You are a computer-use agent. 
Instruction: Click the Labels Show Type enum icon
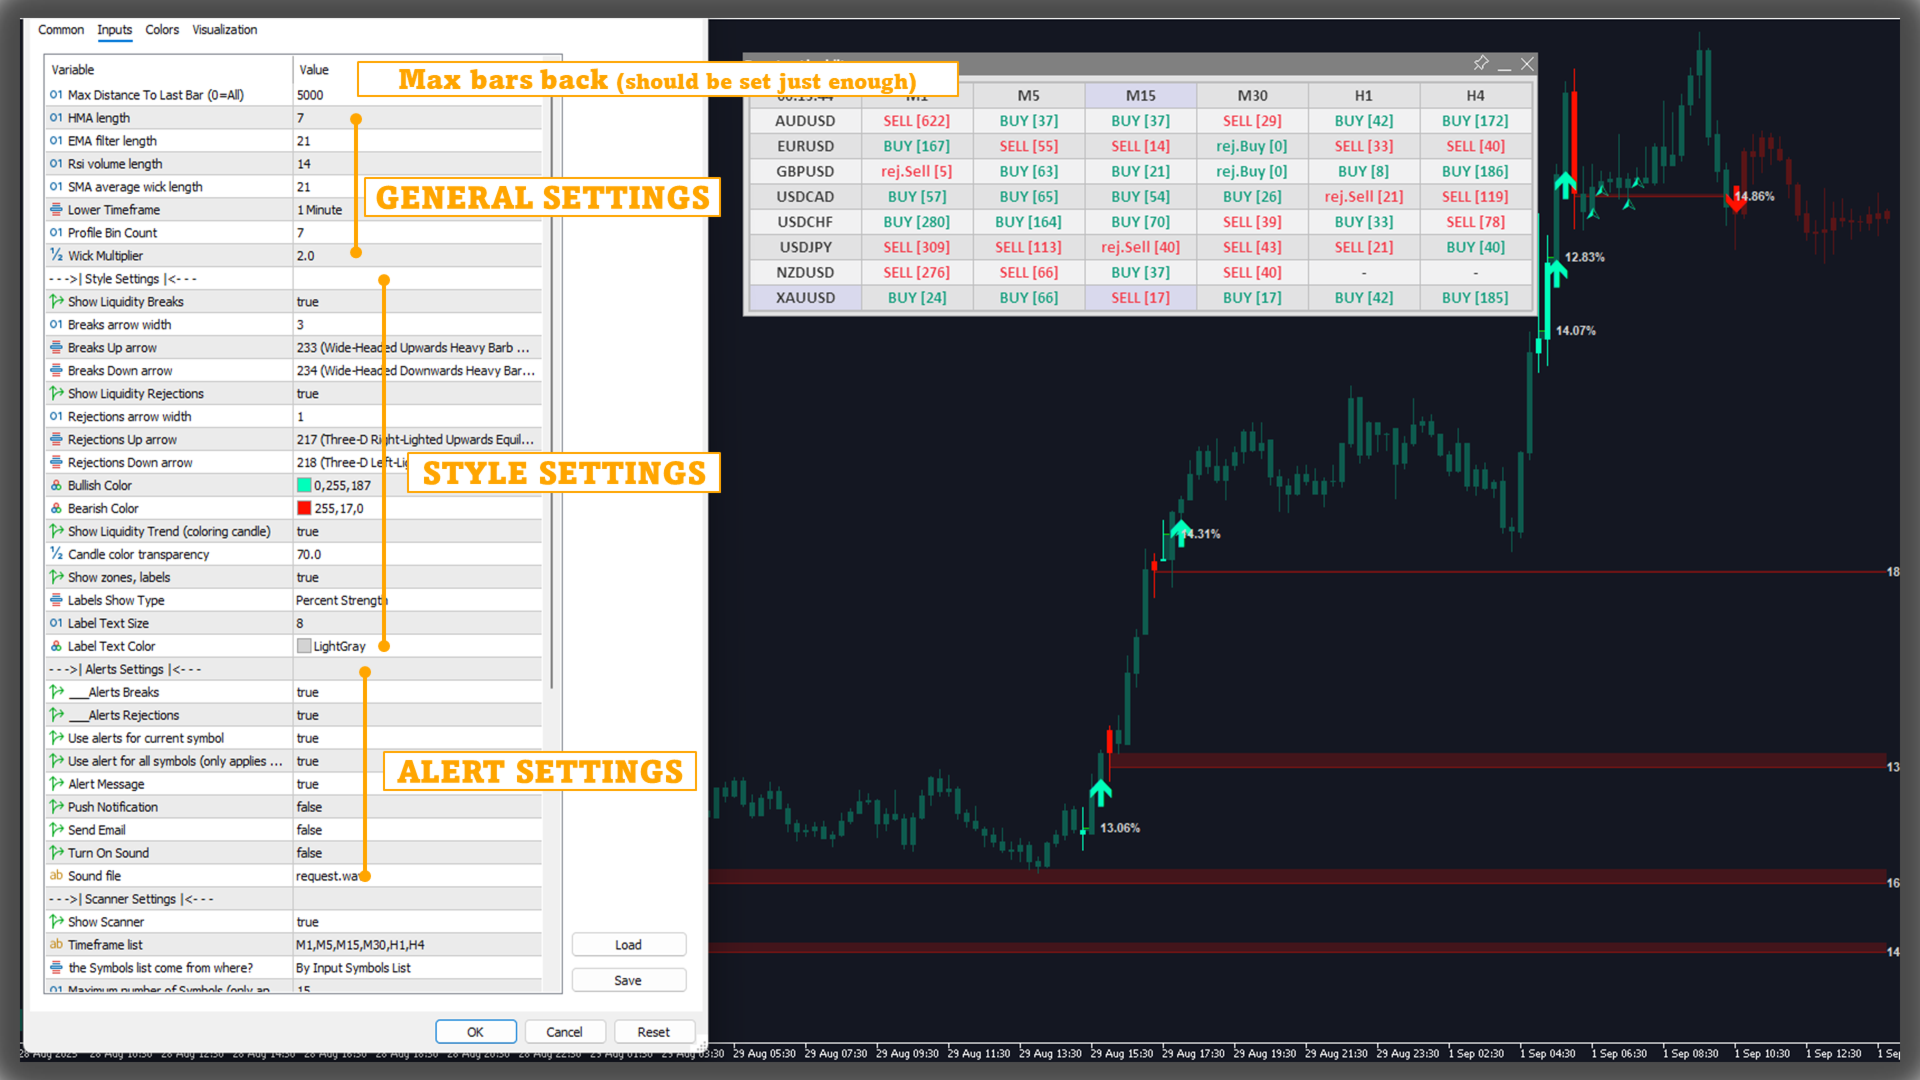coord(56,600)
